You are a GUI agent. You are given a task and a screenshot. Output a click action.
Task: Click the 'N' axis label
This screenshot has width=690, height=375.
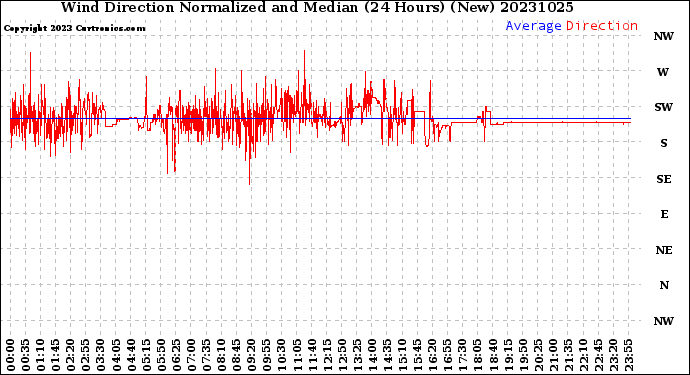coord(664,285)
